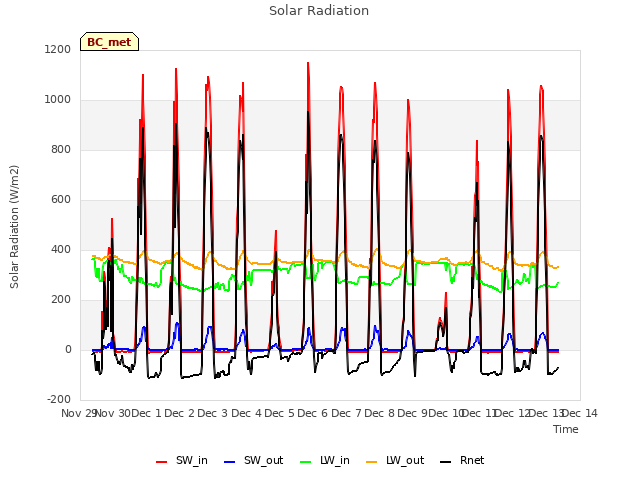This screenshot has width=640, height=480.
Task: Click the blue SW_out legend swatch
Action: point(230,462)
